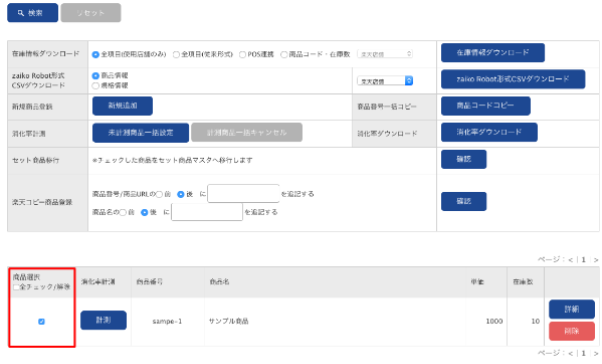Click the 未計測商品一括設定 button
Image resolution: width=602 pixels, height=364 pixels.
pos(141,133)
